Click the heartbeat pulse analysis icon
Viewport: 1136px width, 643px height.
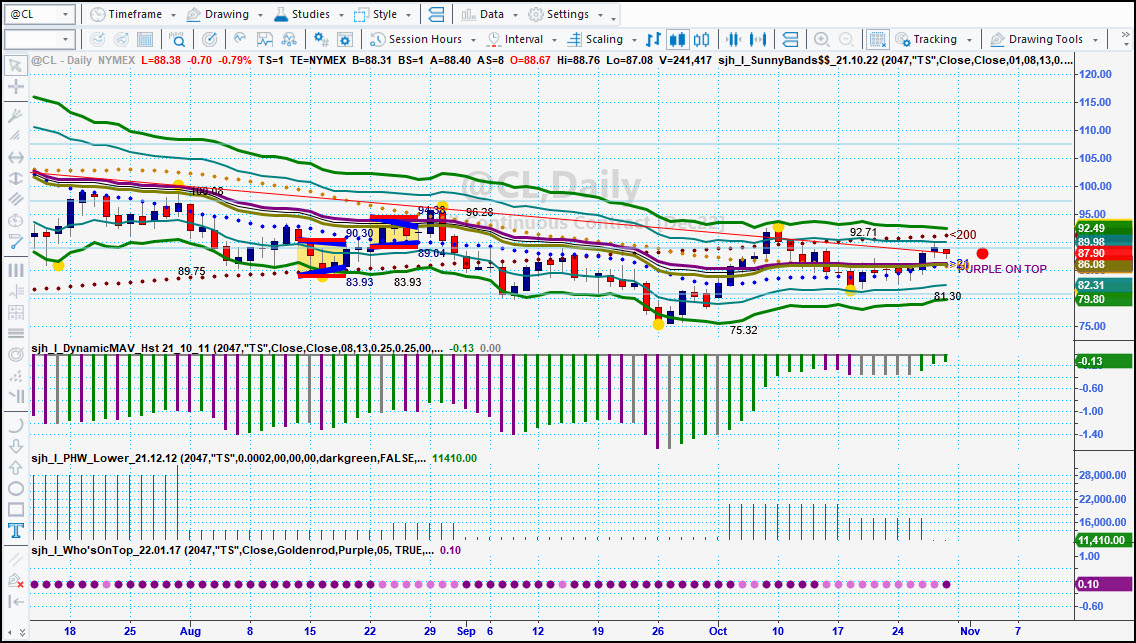tap(241, 39)
